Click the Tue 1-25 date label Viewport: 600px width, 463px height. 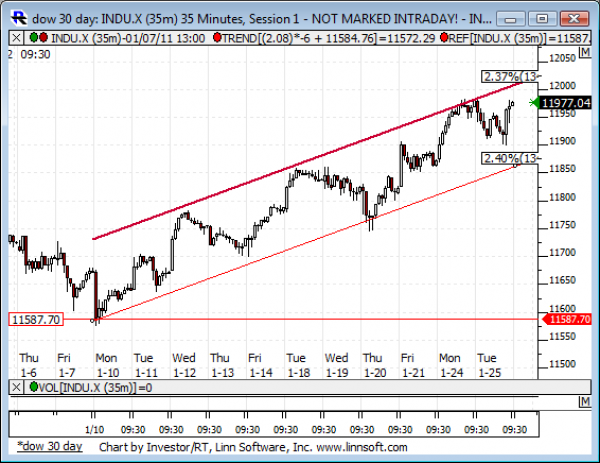pyautogui.click(x=489, y=365)
